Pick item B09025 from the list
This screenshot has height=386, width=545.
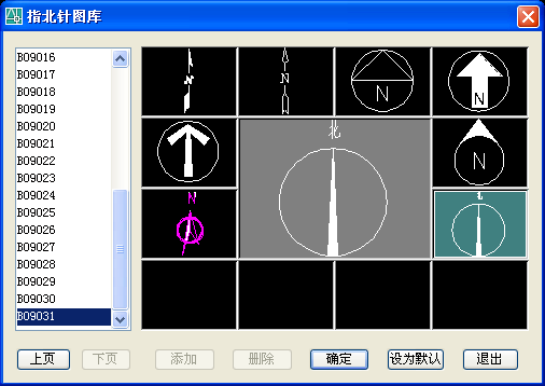click(x=64, y=213)
